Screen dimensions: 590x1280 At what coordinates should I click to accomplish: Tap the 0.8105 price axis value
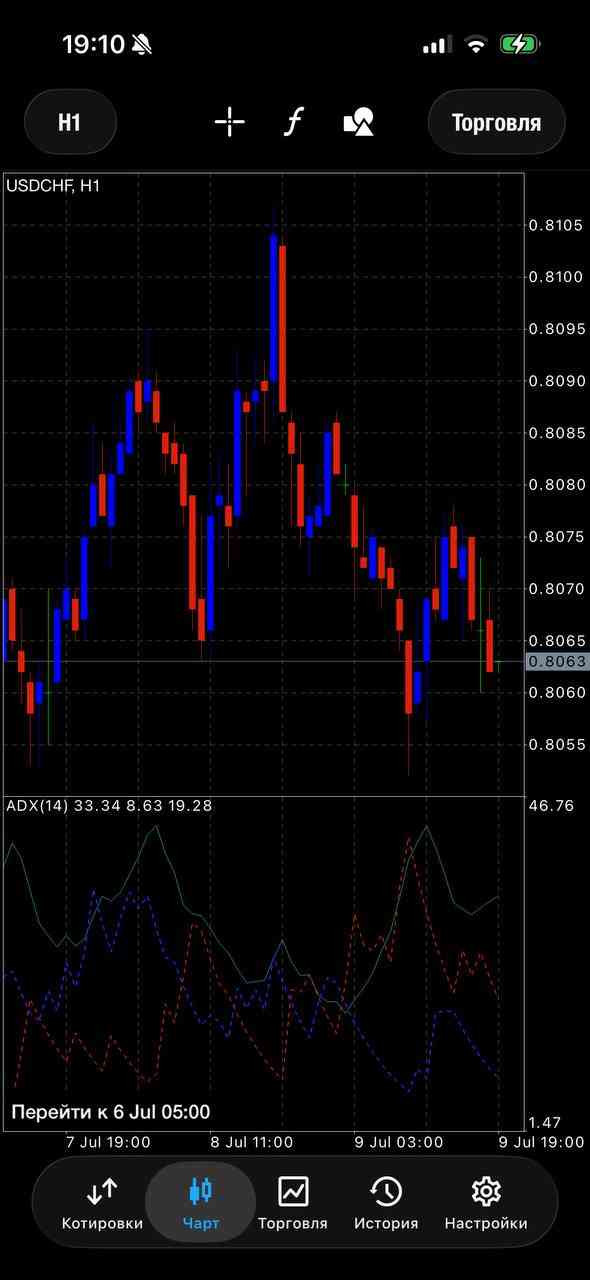point(555,225)
